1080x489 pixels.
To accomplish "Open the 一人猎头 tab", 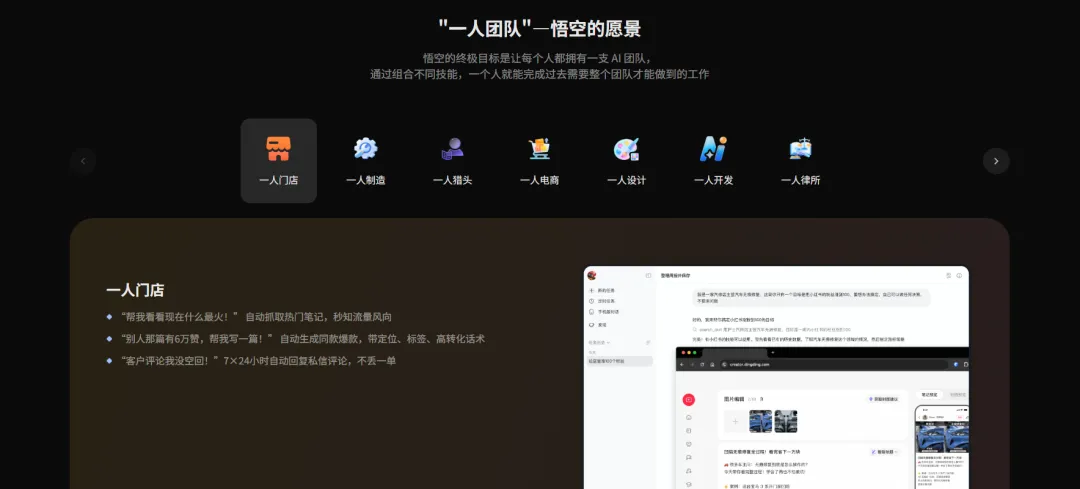I will [x=453, y=161].
